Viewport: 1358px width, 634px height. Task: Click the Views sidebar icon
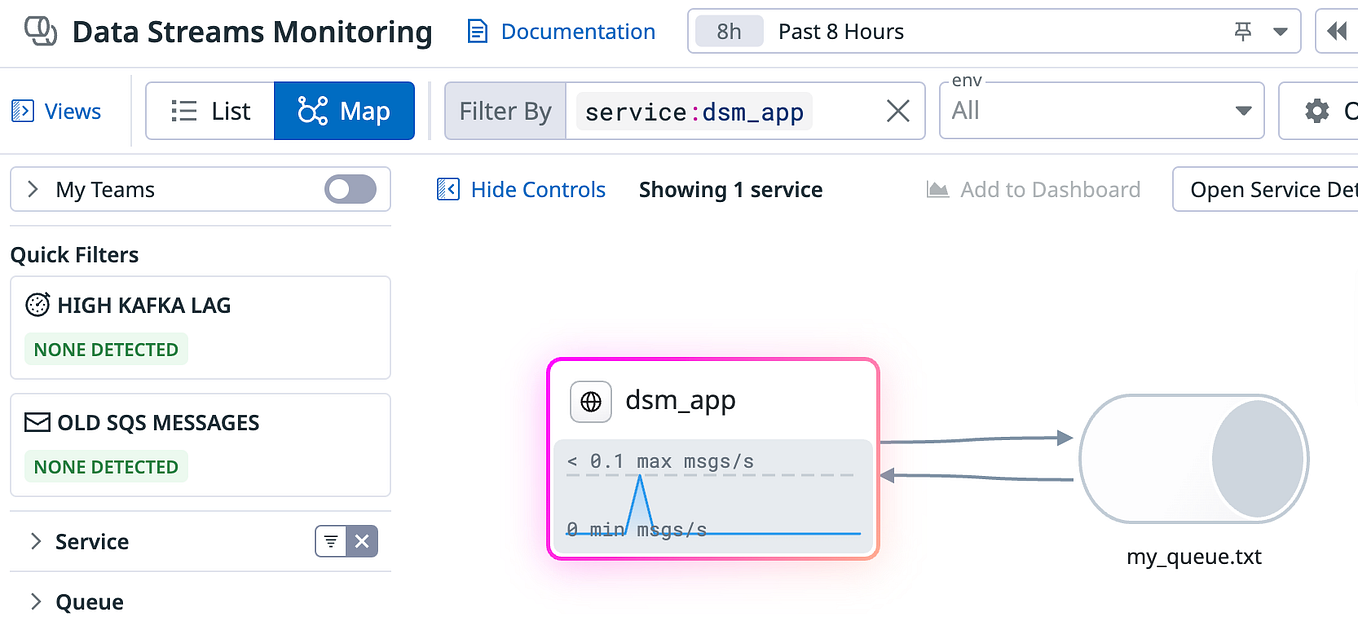coord(20,111)
